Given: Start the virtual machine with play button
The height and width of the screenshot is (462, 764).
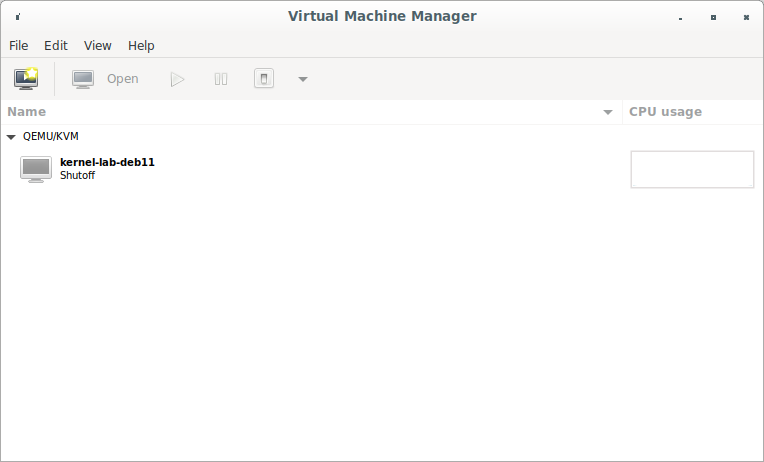Looking at the screenshot, I should click(x=177, y=79).
